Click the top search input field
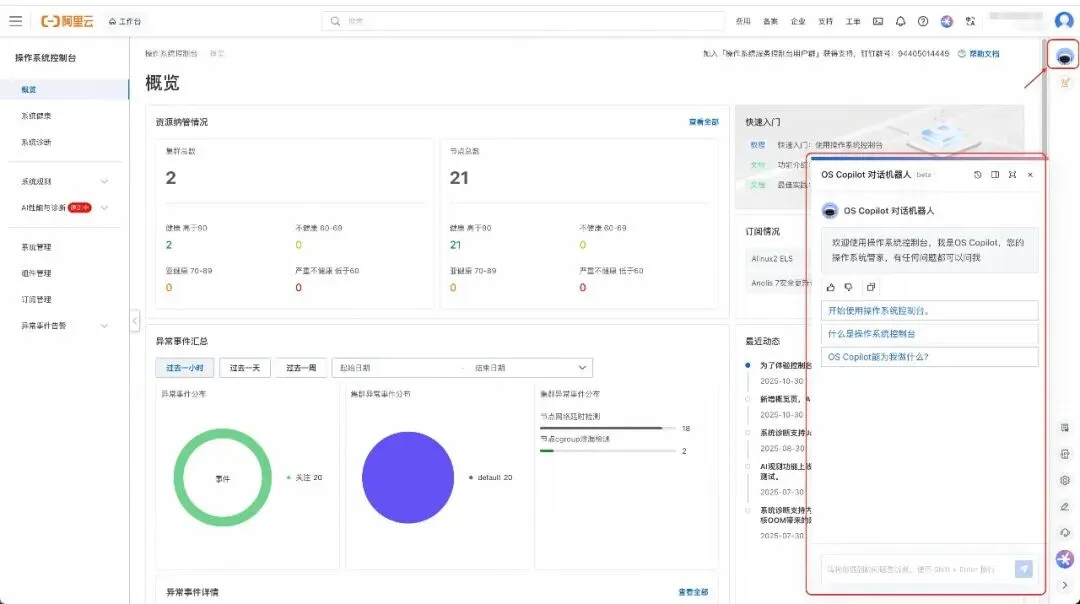This screenshot has height=604, width=1080. [x=523, y=21]
